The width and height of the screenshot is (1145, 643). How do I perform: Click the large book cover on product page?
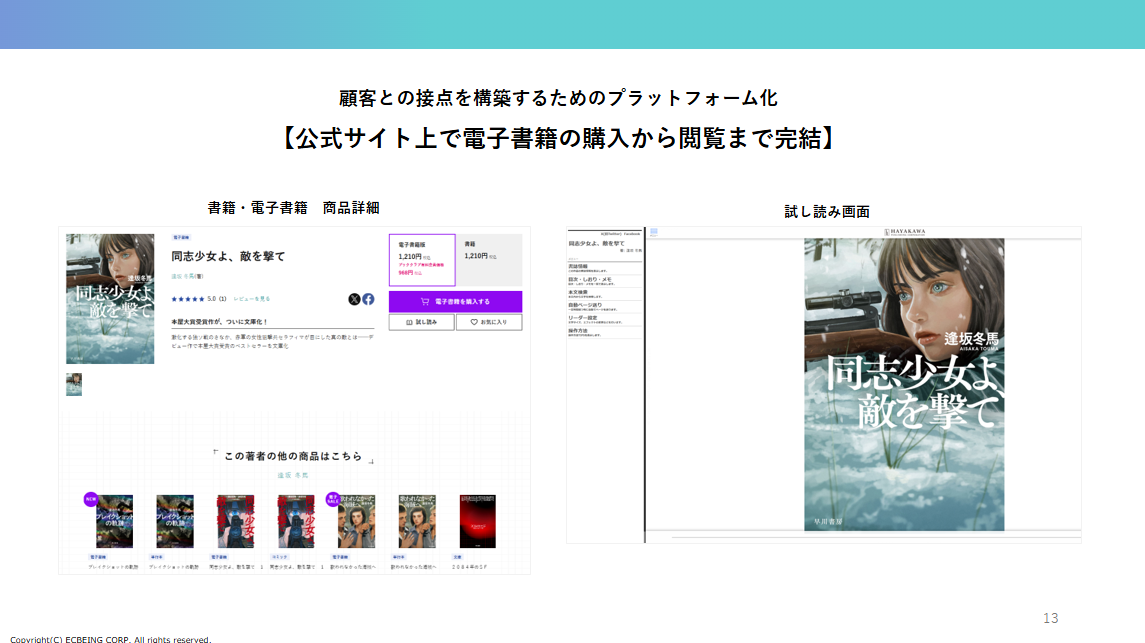click(110, 299)
